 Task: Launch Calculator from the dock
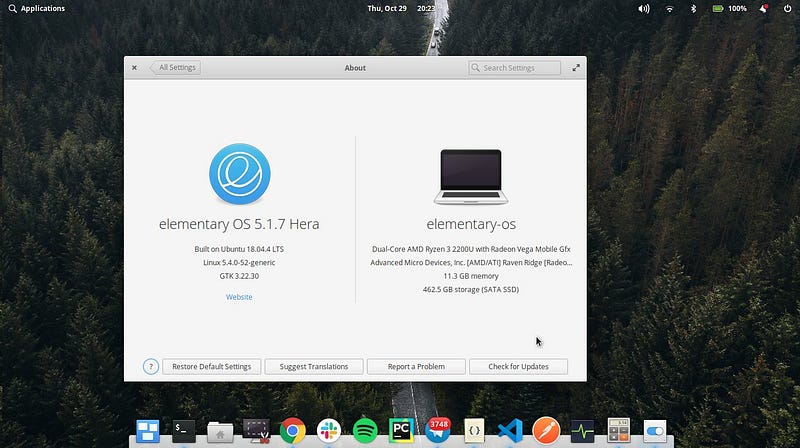point(618,431)
